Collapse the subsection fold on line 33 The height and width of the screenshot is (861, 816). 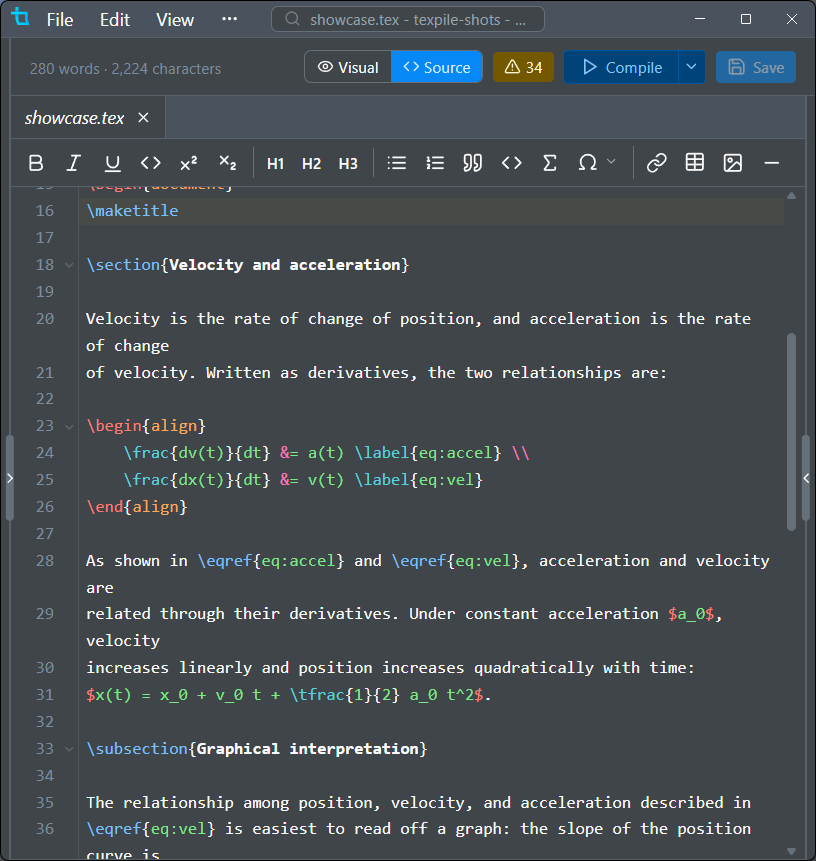(x=69, y=749)
